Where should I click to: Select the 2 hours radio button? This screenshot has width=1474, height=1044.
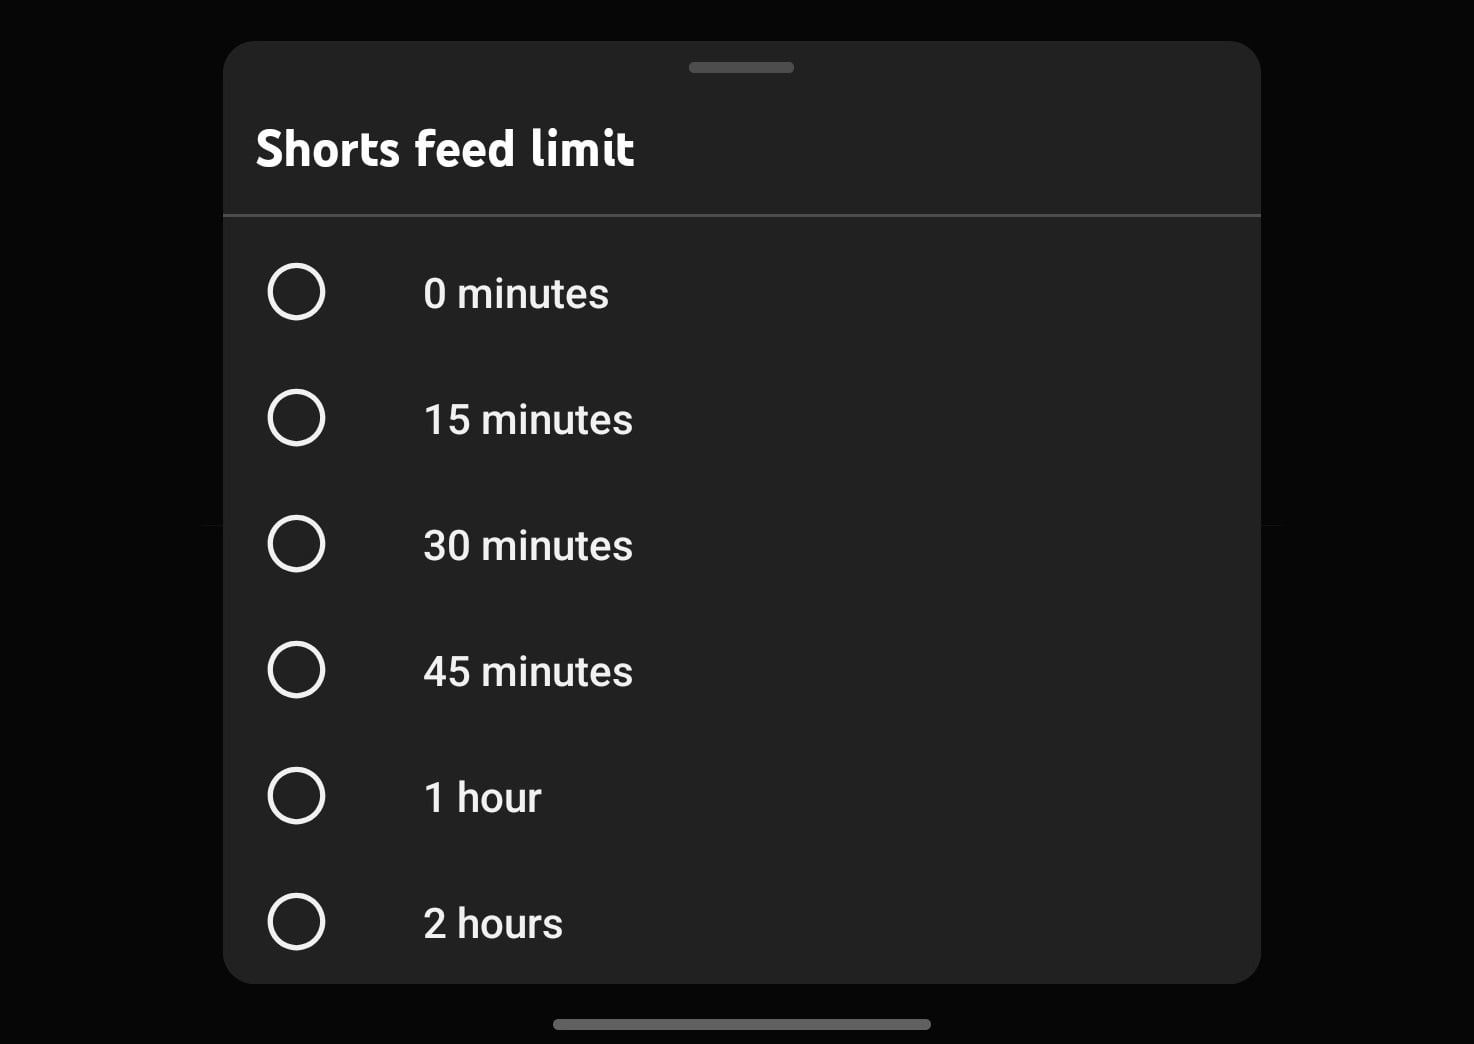click(x=296, y=922)
